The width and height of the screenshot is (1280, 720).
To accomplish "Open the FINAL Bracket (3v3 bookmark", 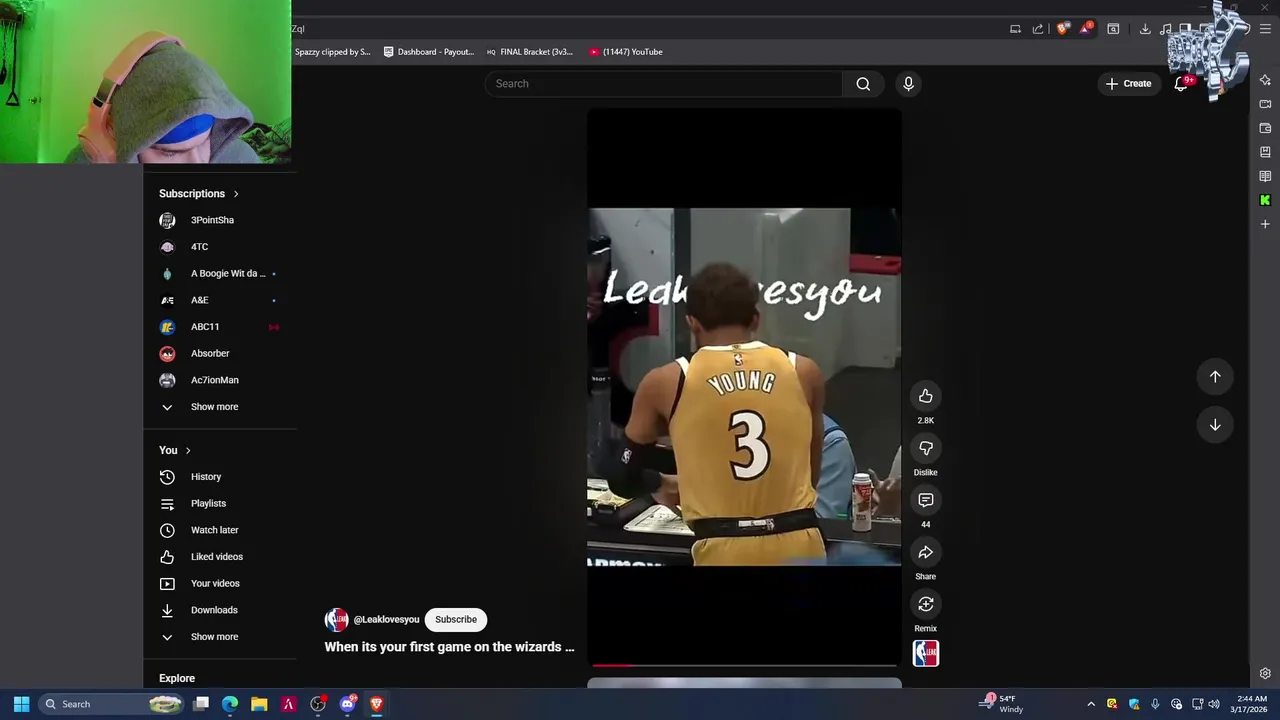I will [x=530, y=52].
